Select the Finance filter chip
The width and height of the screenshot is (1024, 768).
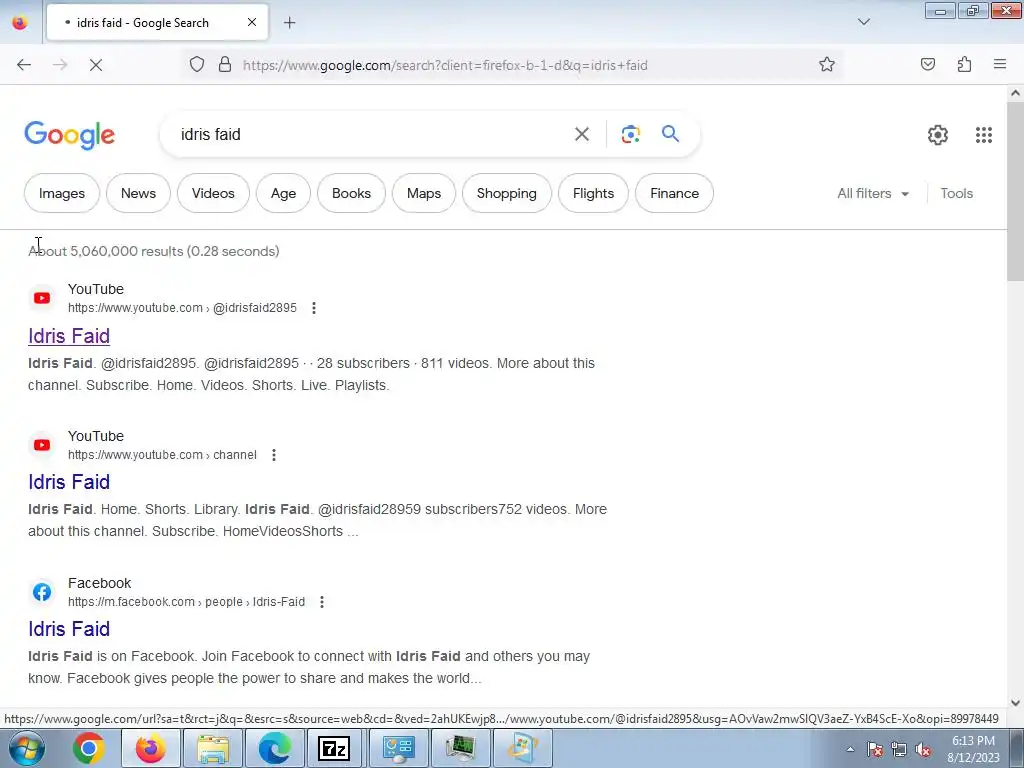coord(675,193)
